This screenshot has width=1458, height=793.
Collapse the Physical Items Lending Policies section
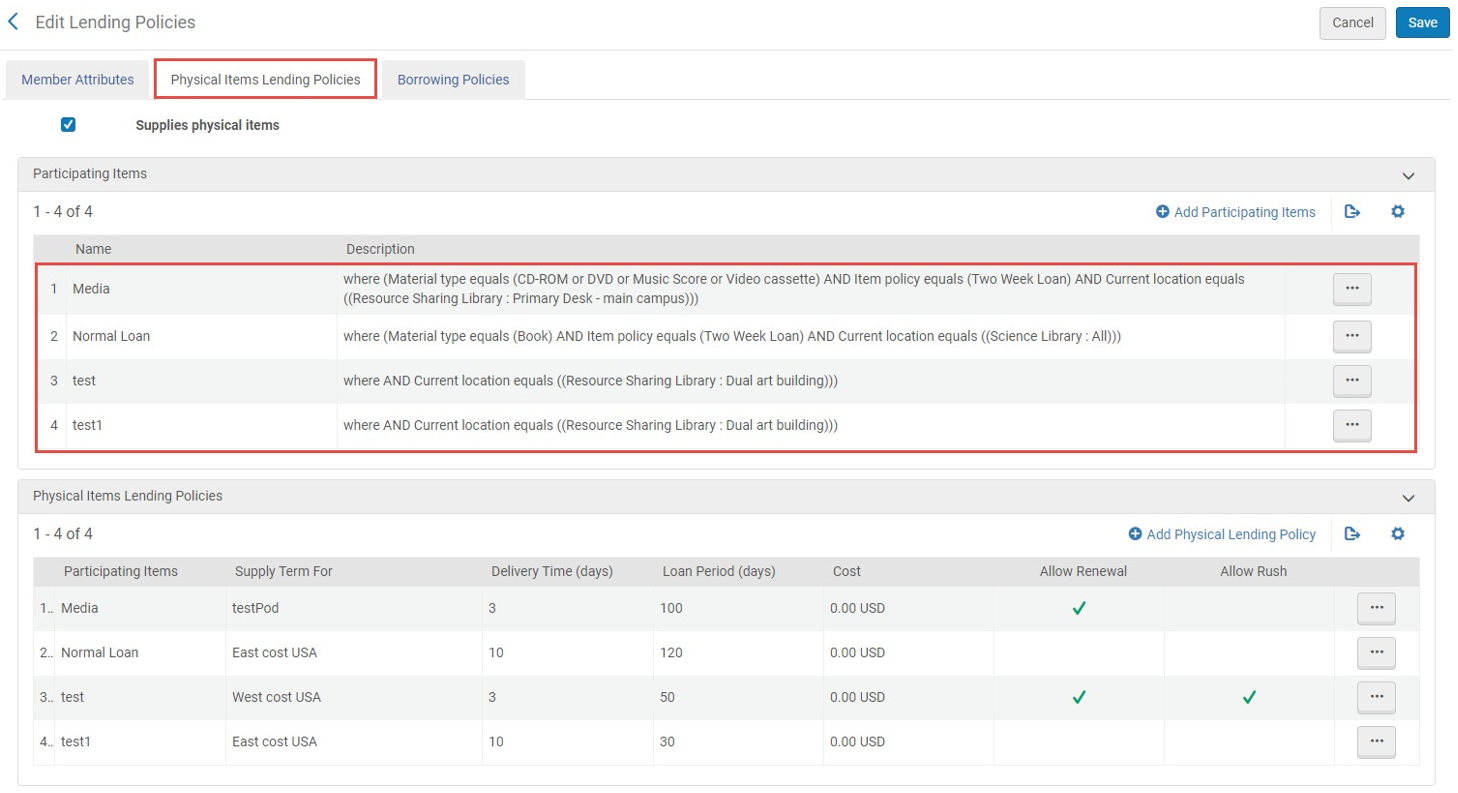[1408, 497]
